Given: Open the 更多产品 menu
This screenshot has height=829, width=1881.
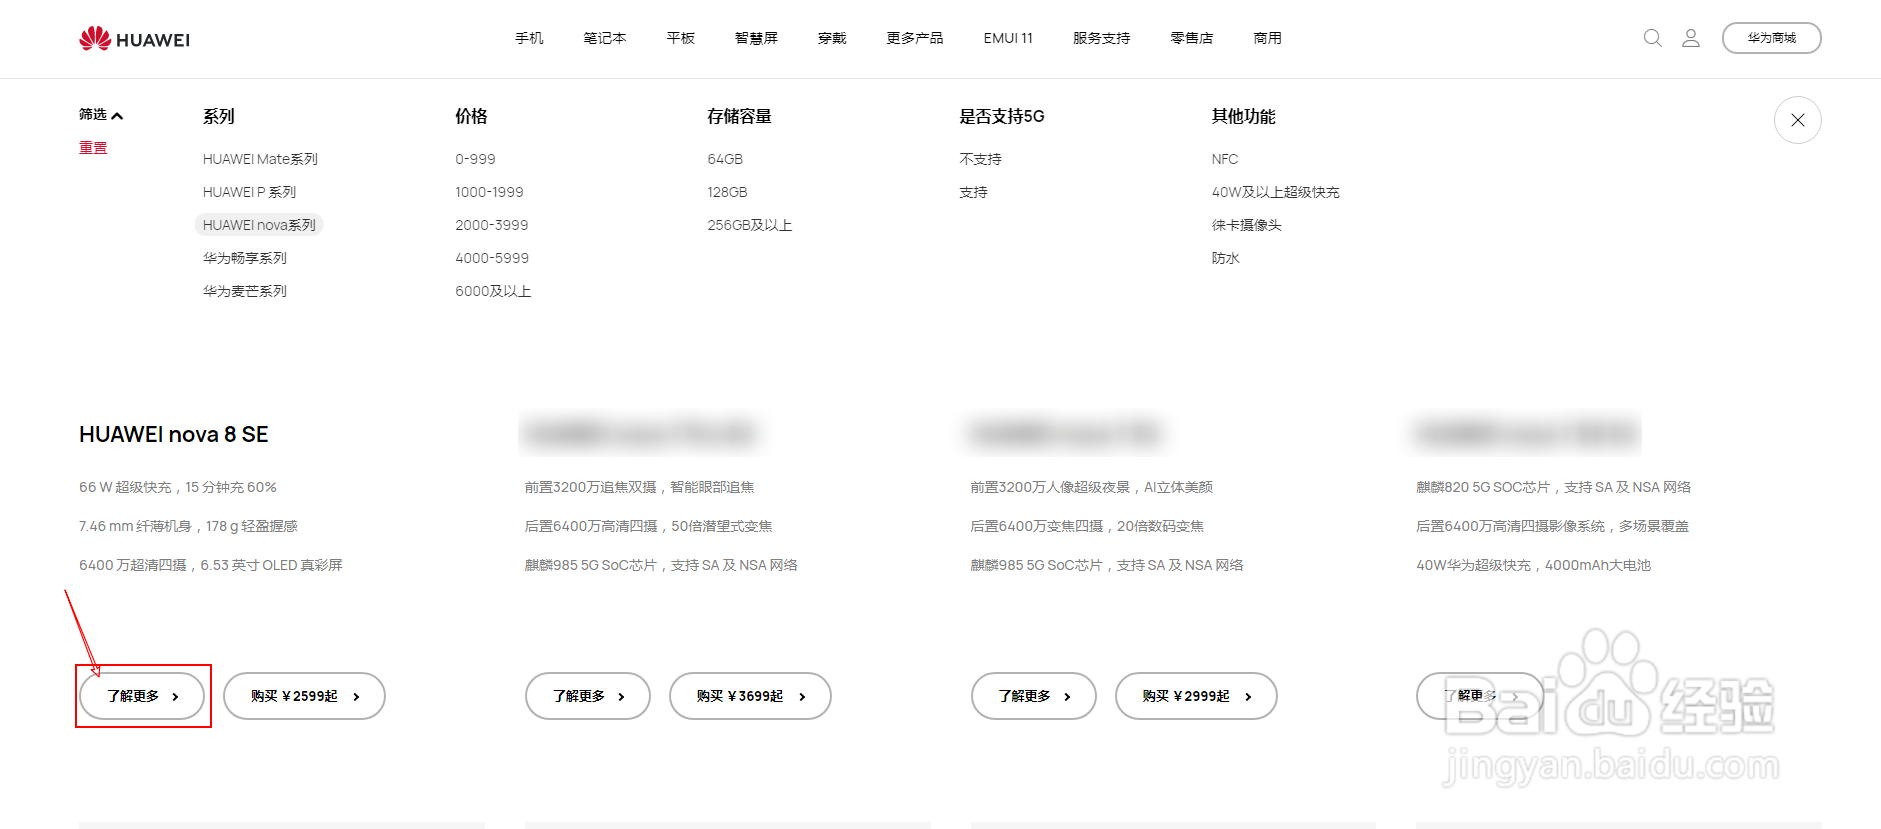Looking at the screenshot, I should click(x=915, y=38).
